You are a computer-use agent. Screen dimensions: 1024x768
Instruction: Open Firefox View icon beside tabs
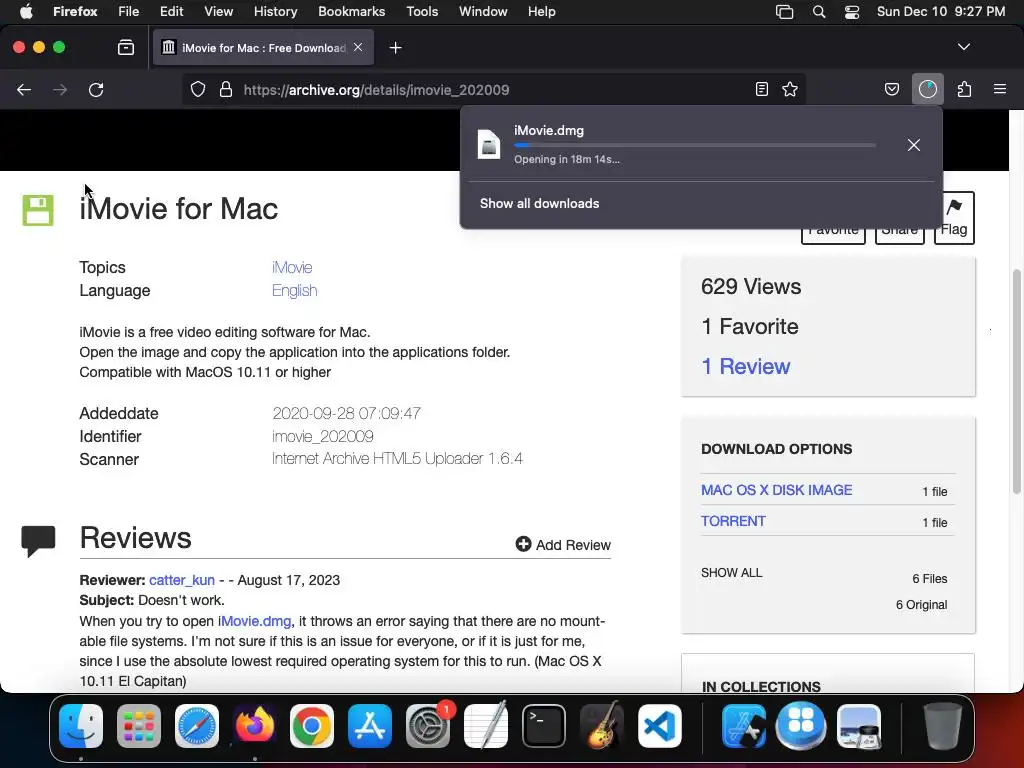pyautogui.click(x=126, y=48)
